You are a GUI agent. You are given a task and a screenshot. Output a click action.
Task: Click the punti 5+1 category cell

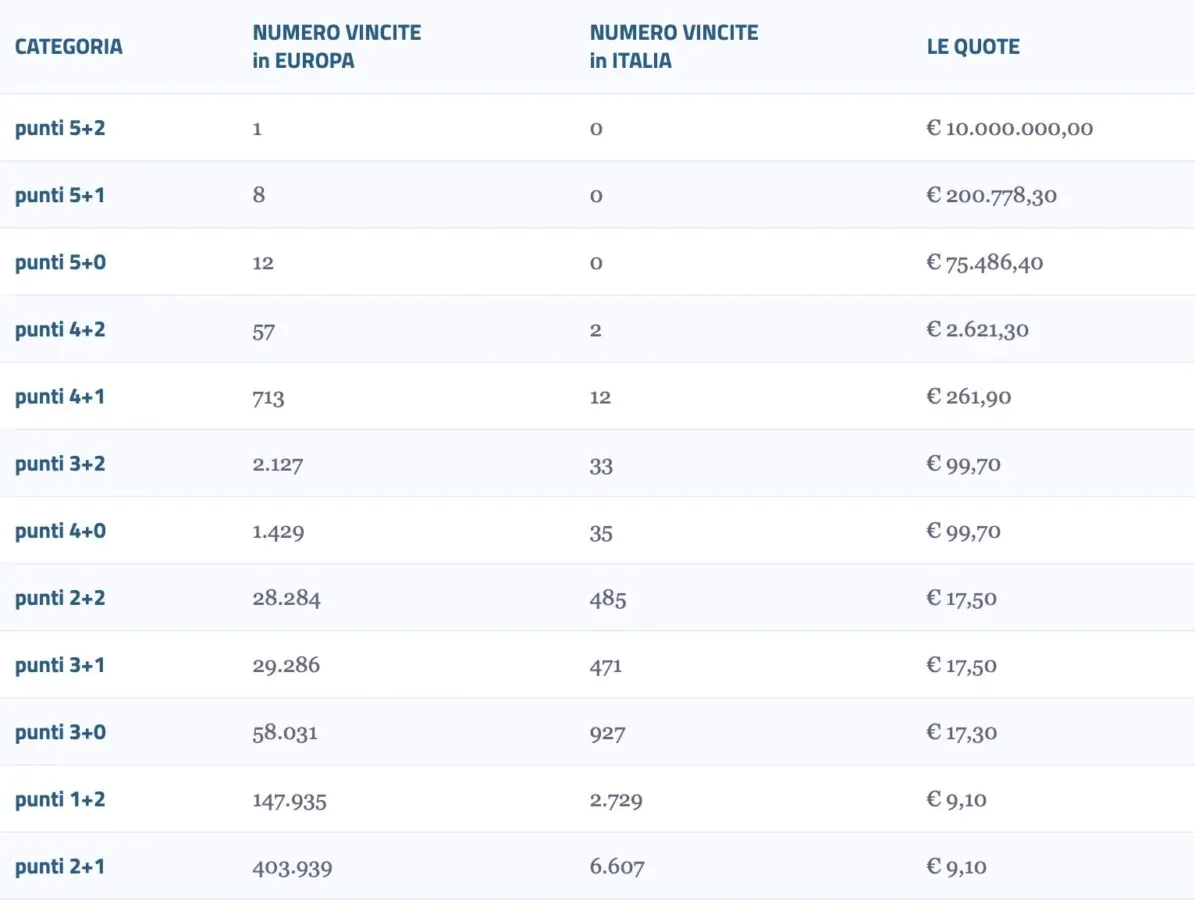[59, 195]
